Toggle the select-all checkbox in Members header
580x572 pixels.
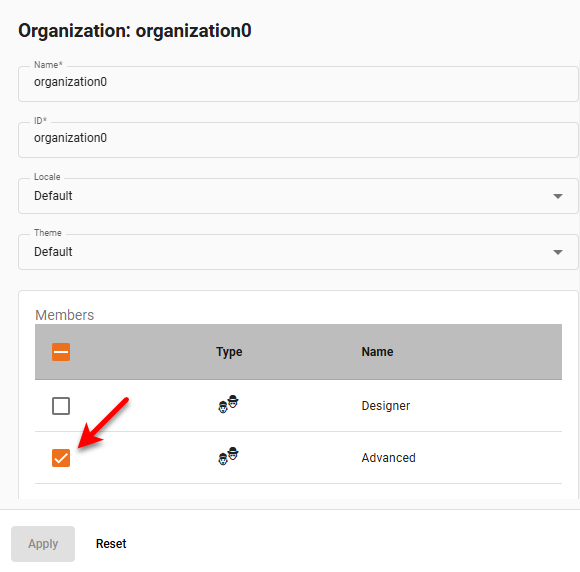(61, 352)
